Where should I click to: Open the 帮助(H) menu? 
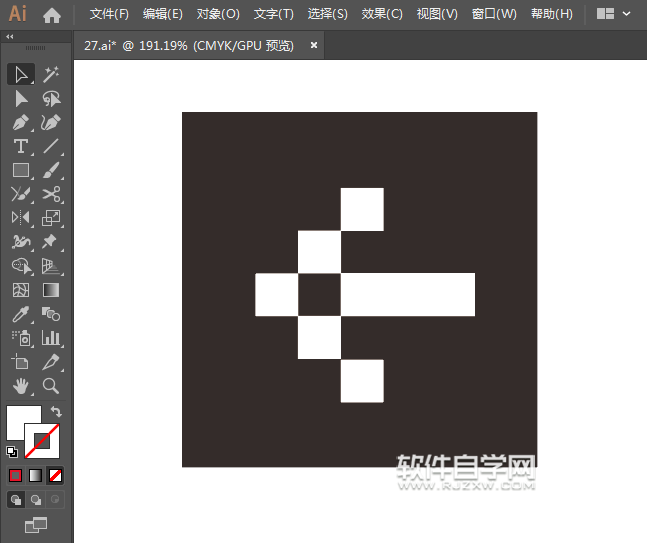click(552, 14)
